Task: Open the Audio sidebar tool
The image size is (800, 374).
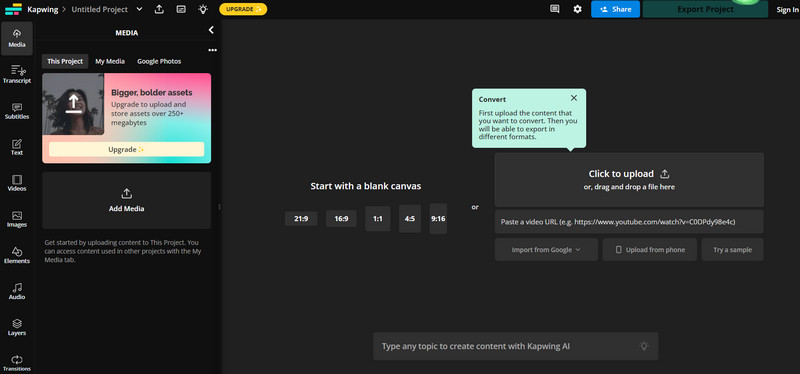Action: click(17, 291)
